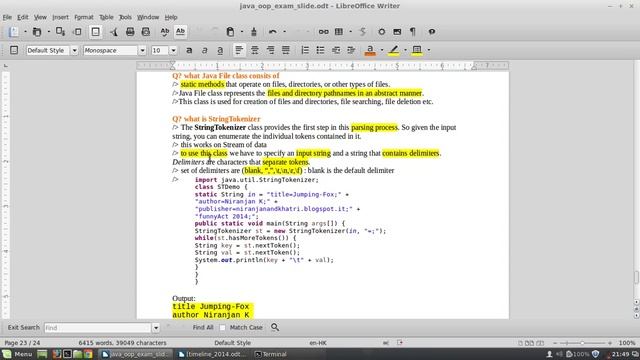Open the Gallery image icon

(397, 32)
